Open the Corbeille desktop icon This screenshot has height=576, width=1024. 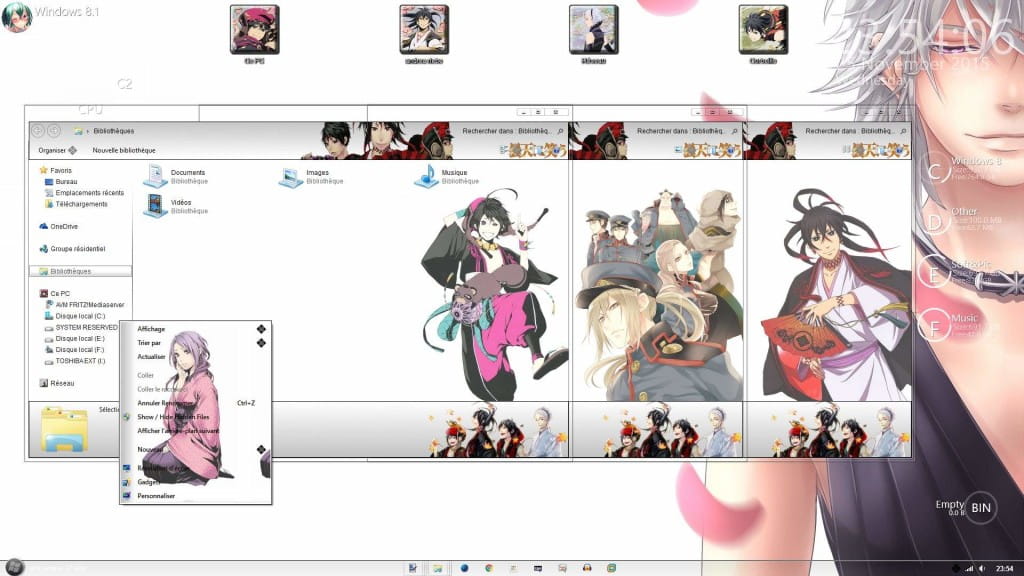click(x=766, y=30)
